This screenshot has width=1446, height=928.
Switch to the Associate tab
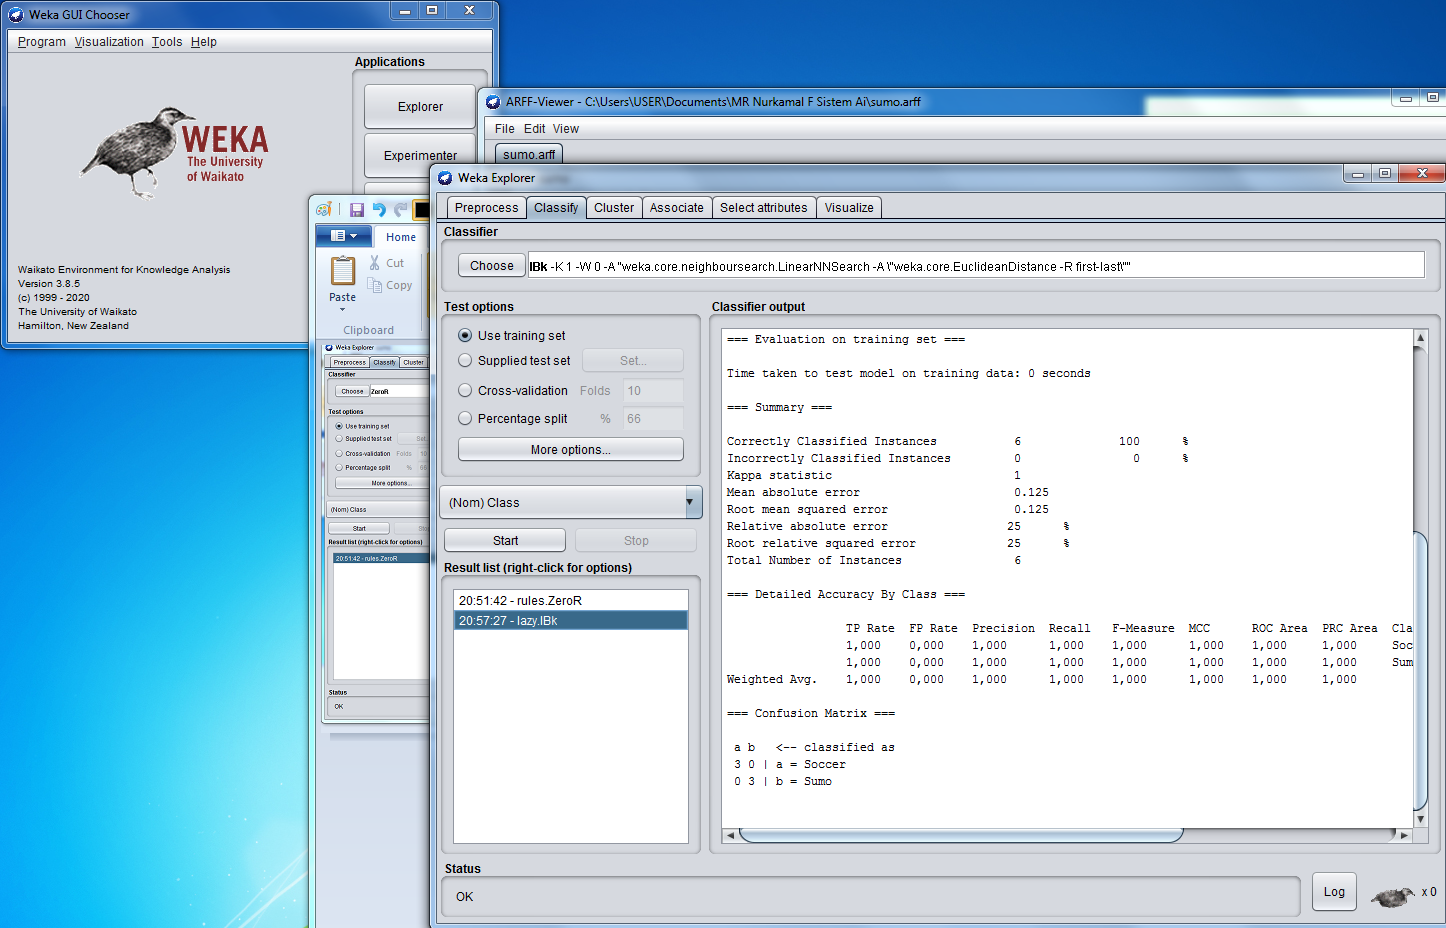[x=677, y=208]
